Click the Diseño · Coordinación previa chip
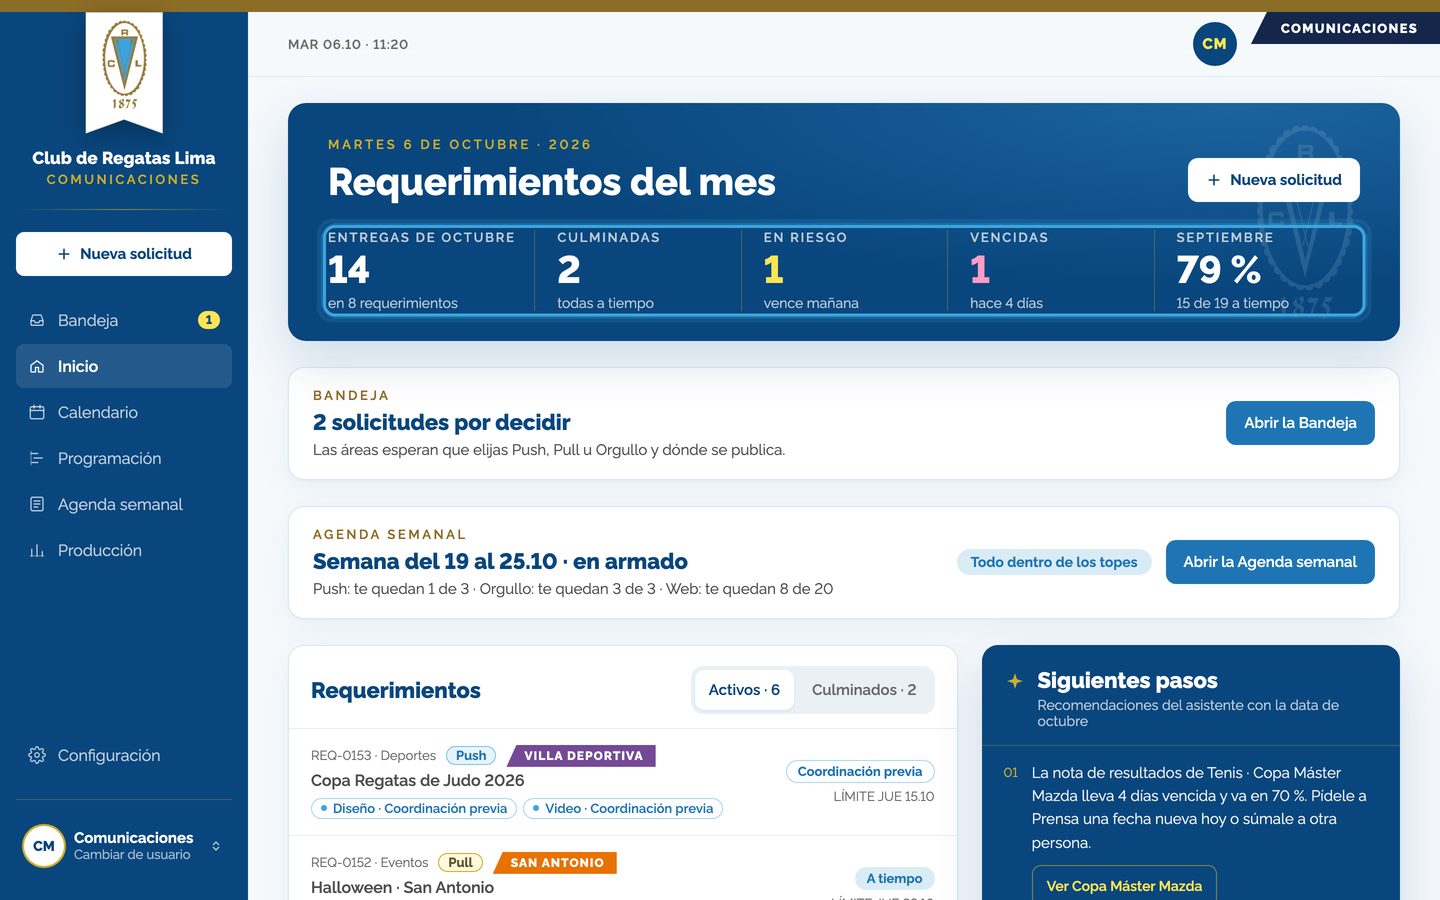1440x900 pixels. (x=414, y=809)
